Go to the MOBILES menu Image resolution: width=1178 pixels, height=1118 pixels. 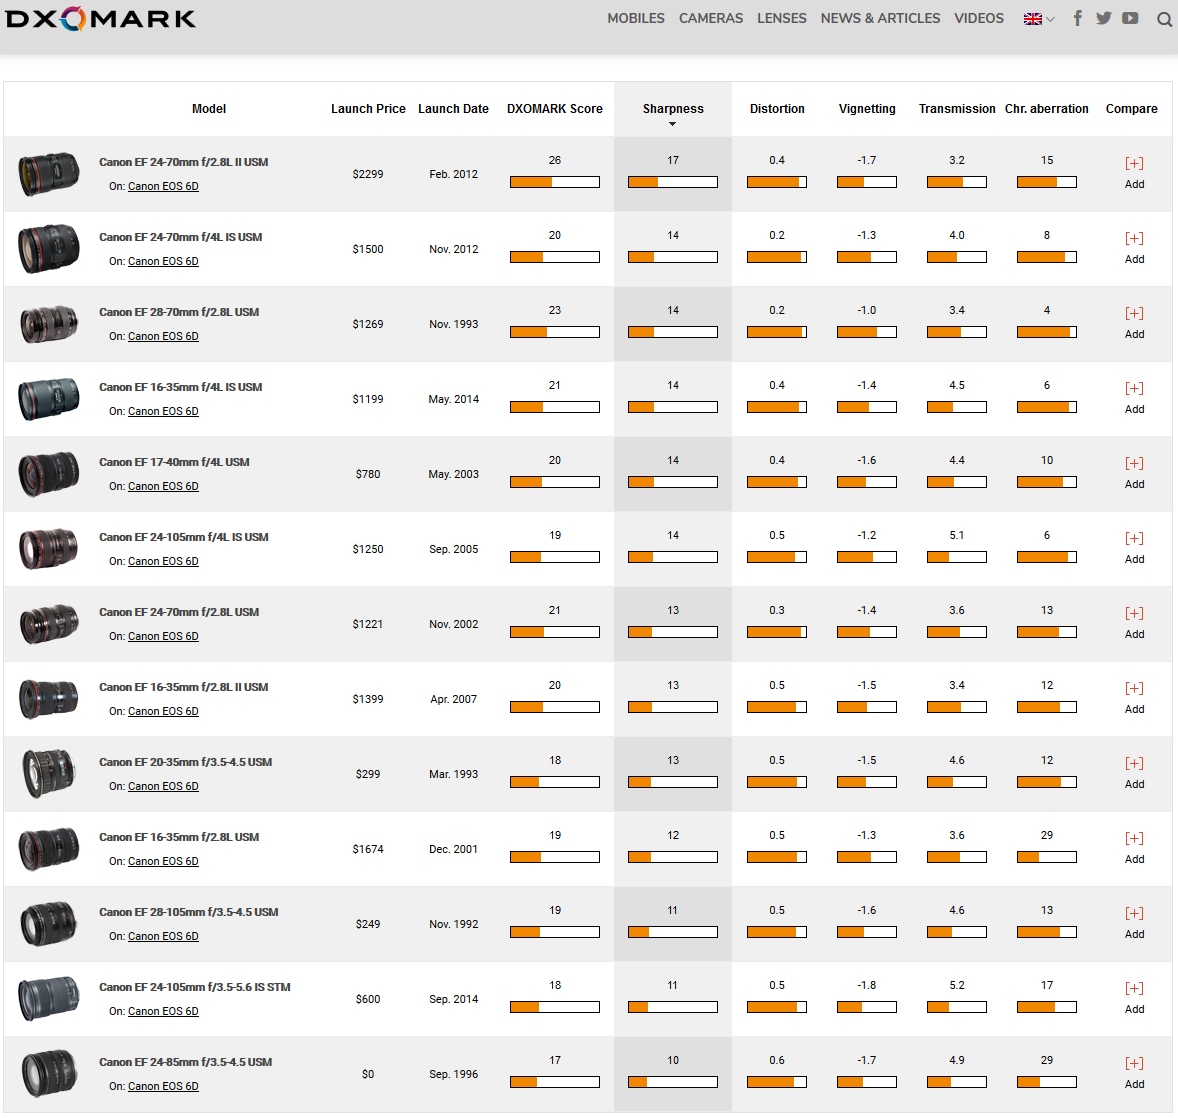636,18
